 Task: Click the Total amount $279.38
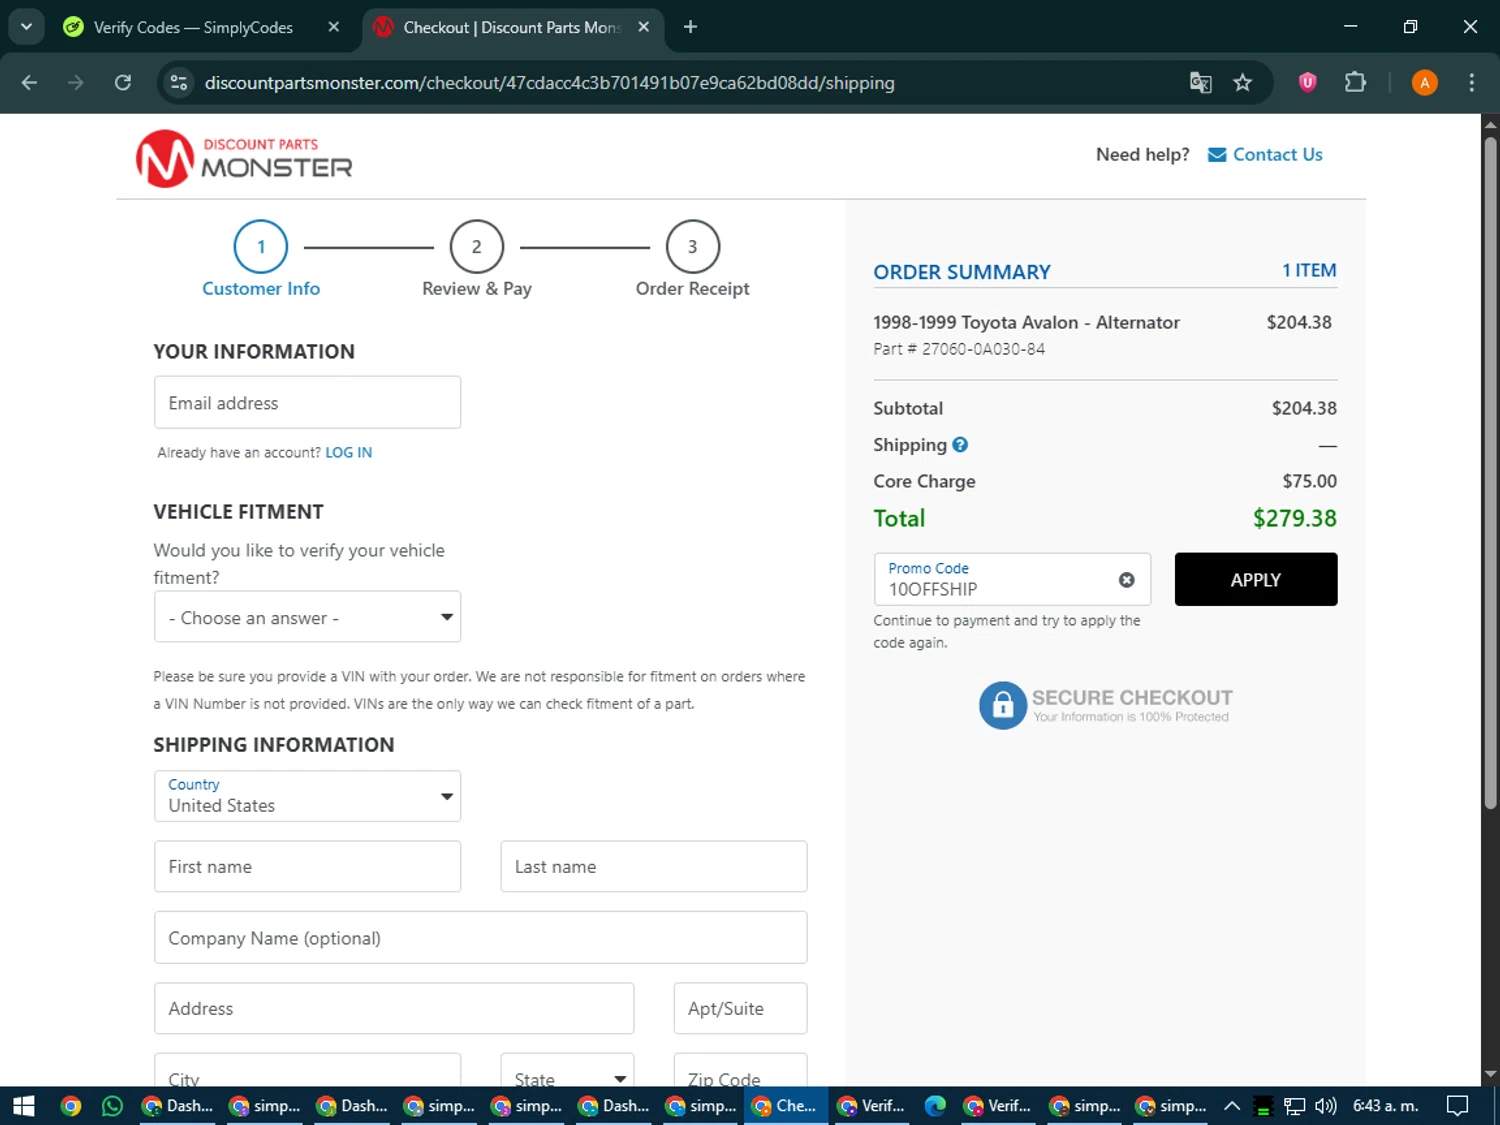(x=1295, y=518)
